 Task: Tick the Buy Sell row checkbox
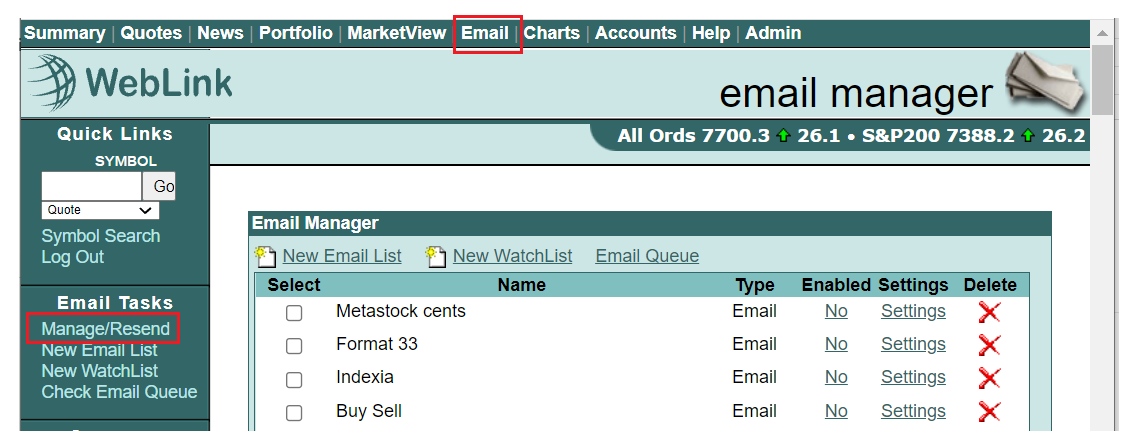pyautogui.click(x=294, y=413)
